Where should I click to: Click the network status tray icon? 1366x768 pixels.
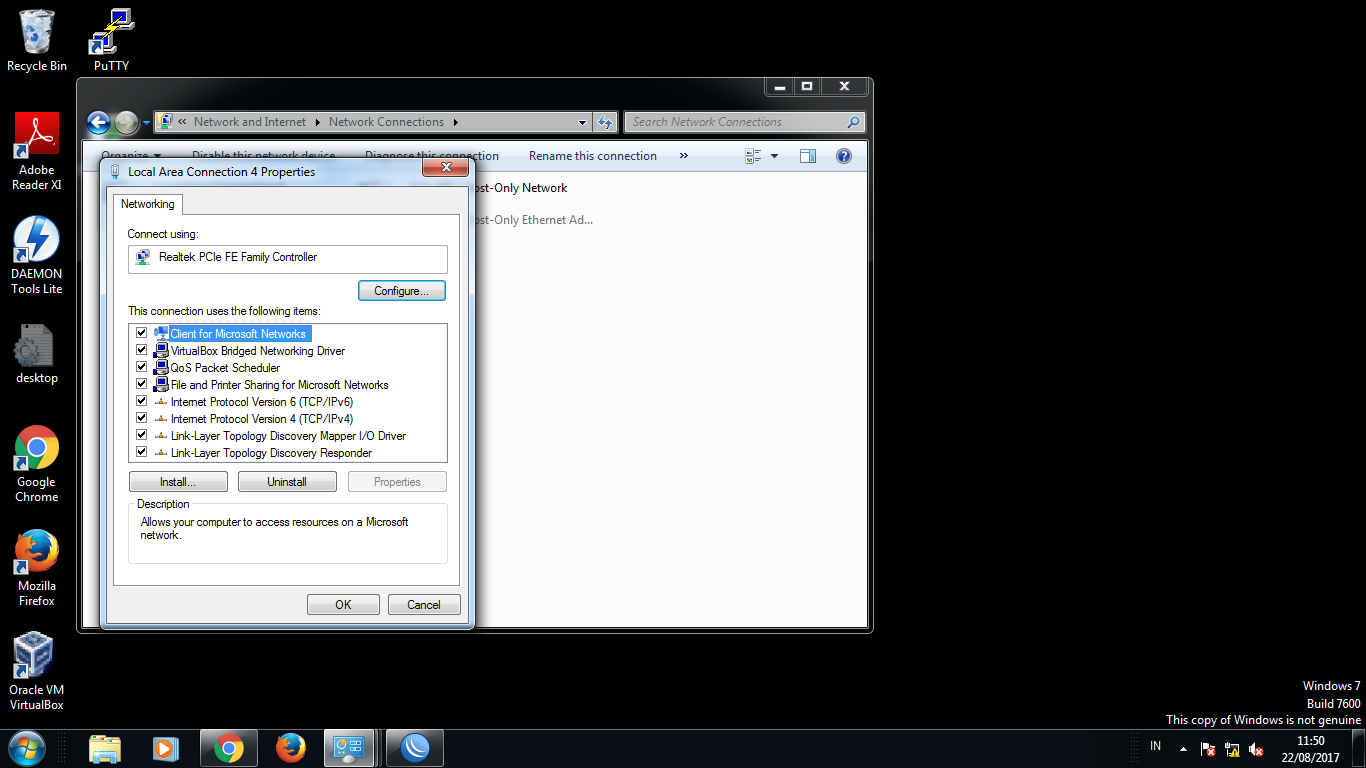coord(1231,749)
